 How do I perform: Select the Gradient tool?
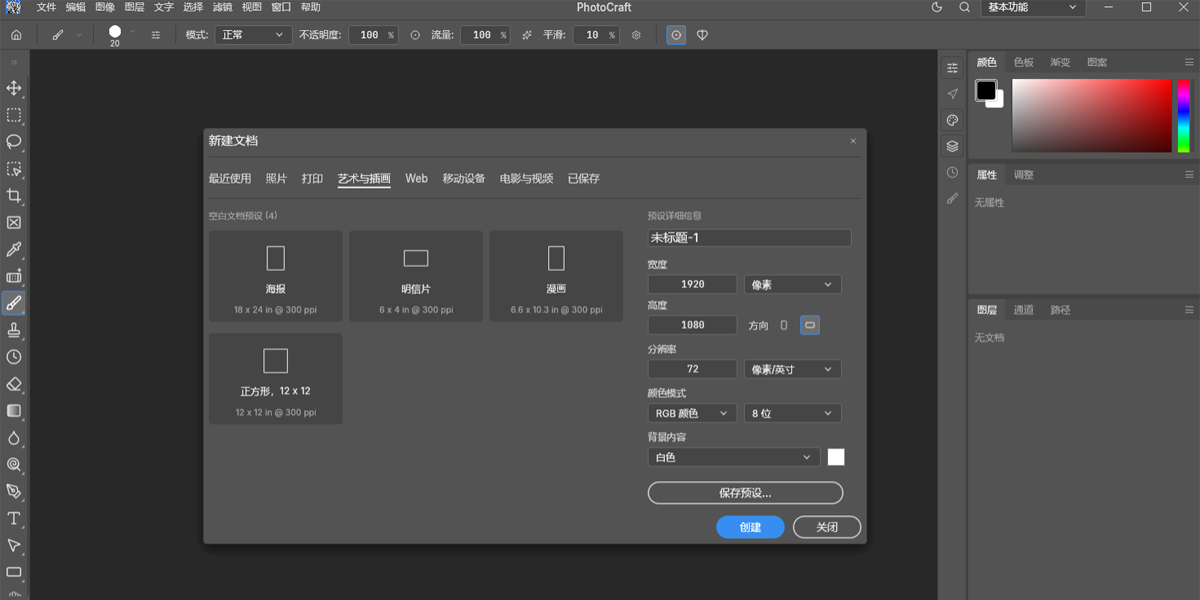pos(14,410)
